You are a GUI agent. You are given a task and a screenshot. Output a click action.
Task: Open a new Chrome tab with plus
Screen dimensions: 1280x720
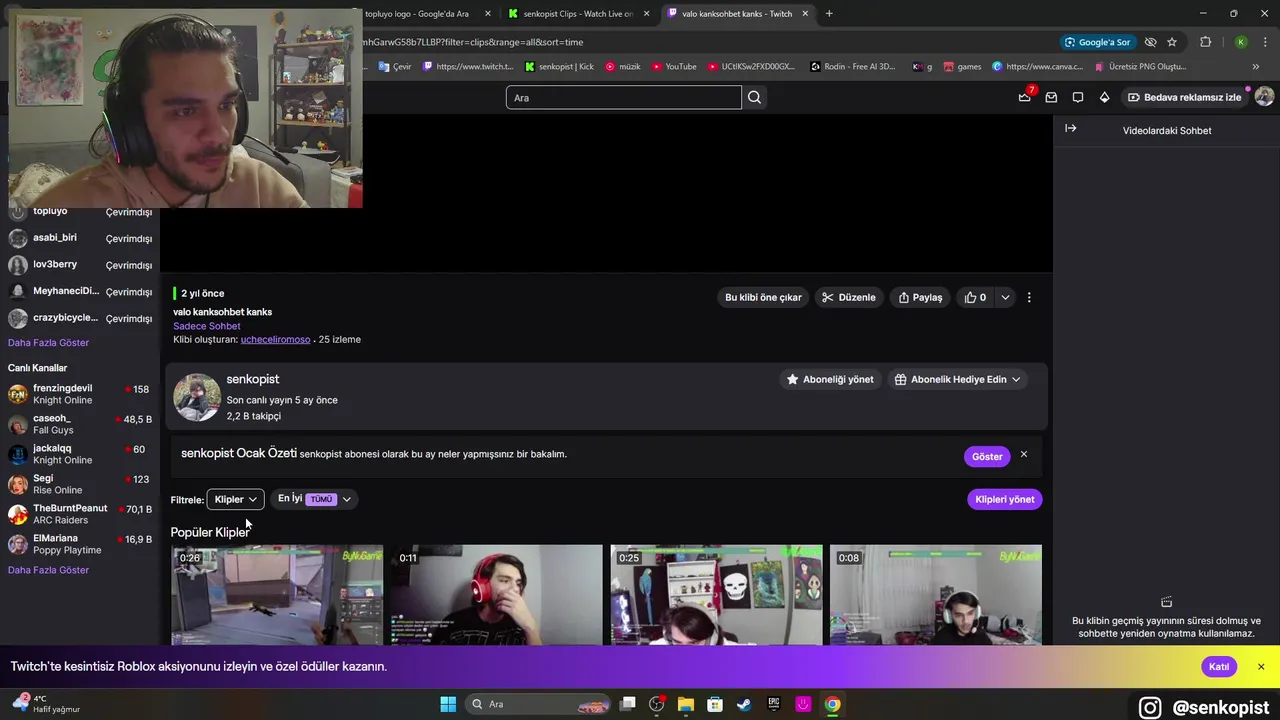click(829, 14)
